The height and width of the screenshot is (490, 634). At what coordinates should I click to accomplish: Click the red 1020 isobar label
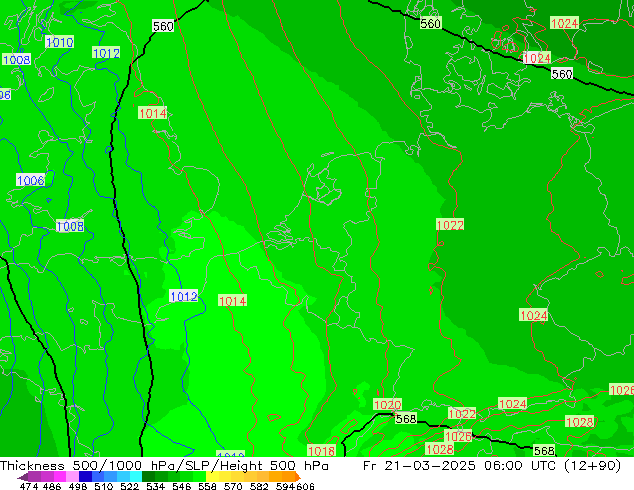coord(387,404)
